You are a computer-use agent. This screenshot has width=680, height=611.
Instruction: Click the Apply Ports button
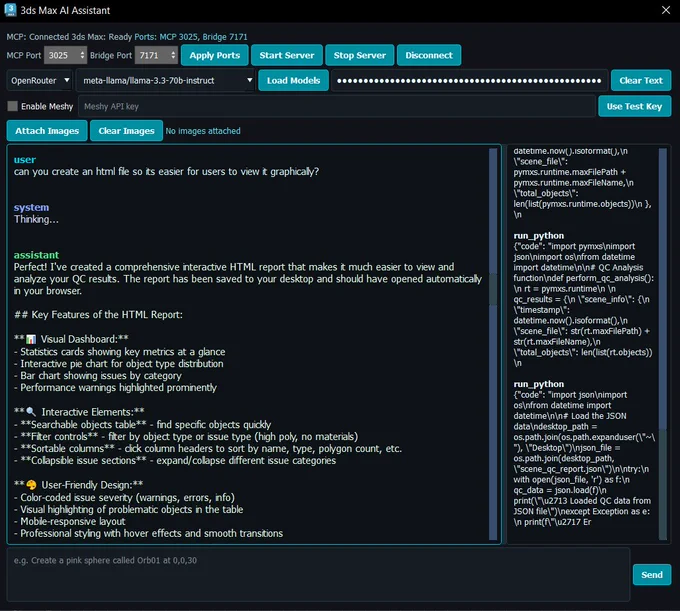[215, 55]
